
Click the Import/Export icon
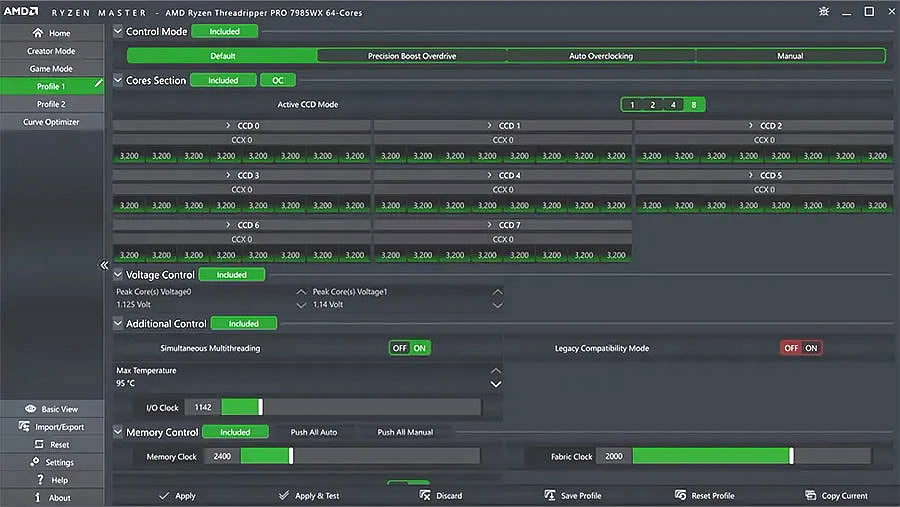[24, 426]
